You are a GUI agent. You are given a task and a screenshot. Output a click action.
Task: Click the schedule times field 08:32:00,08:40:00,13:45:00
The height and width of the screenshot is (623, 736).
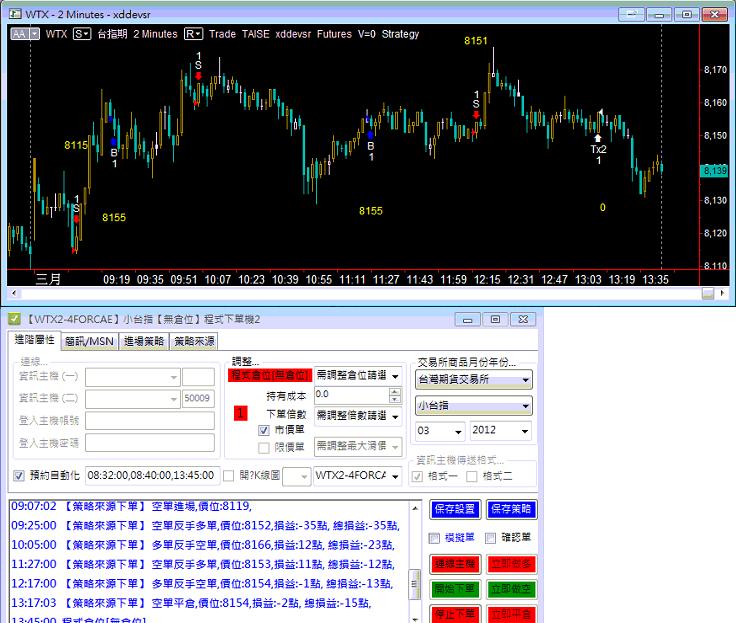[151, 476]
